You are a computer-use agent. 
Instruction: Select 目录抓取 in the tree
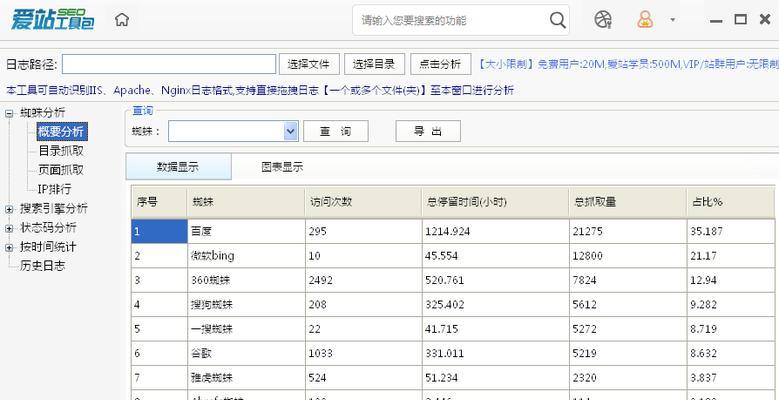pos(61,151)
